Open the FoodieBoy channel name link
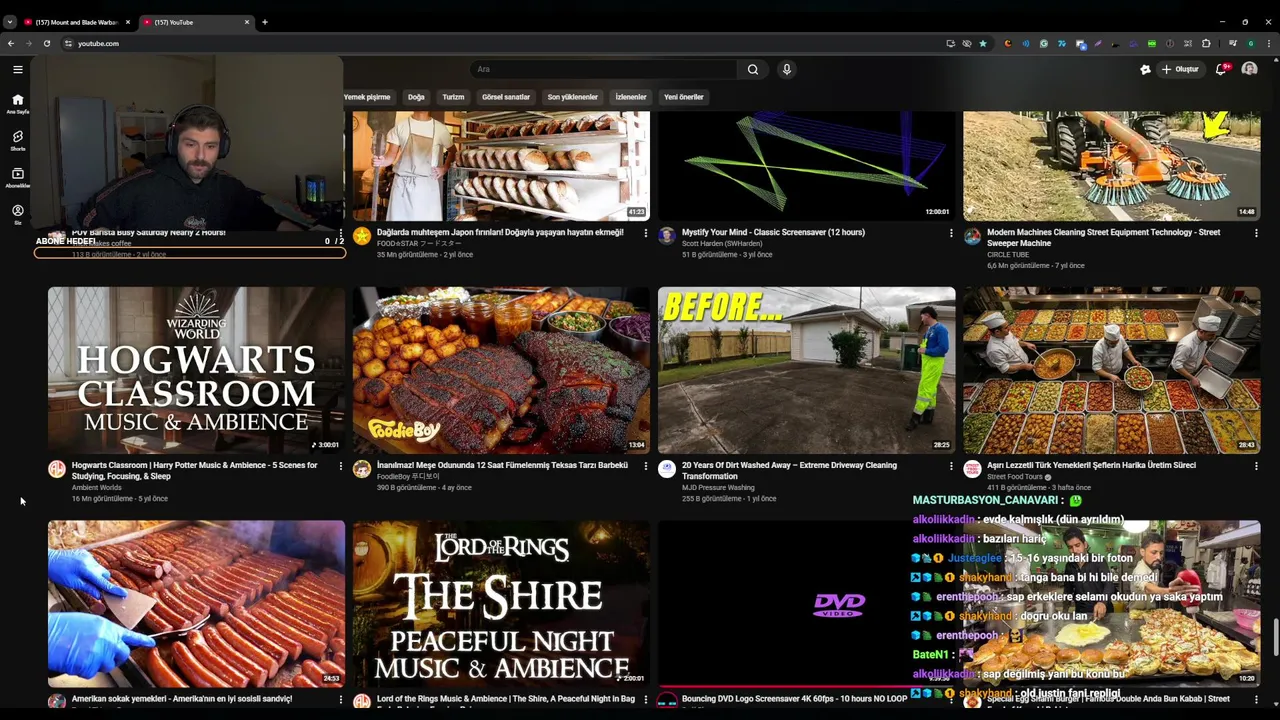The height and width of the screenshot is (720, 1280). point(408,477)
